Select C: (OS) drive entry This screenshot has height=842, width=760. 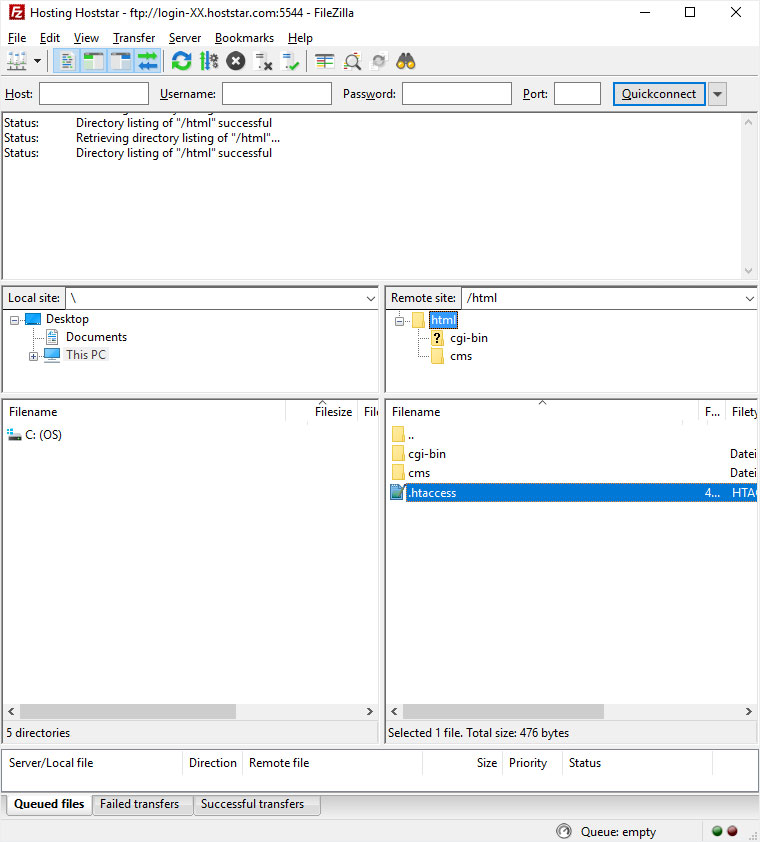click(x=44, y=435)
